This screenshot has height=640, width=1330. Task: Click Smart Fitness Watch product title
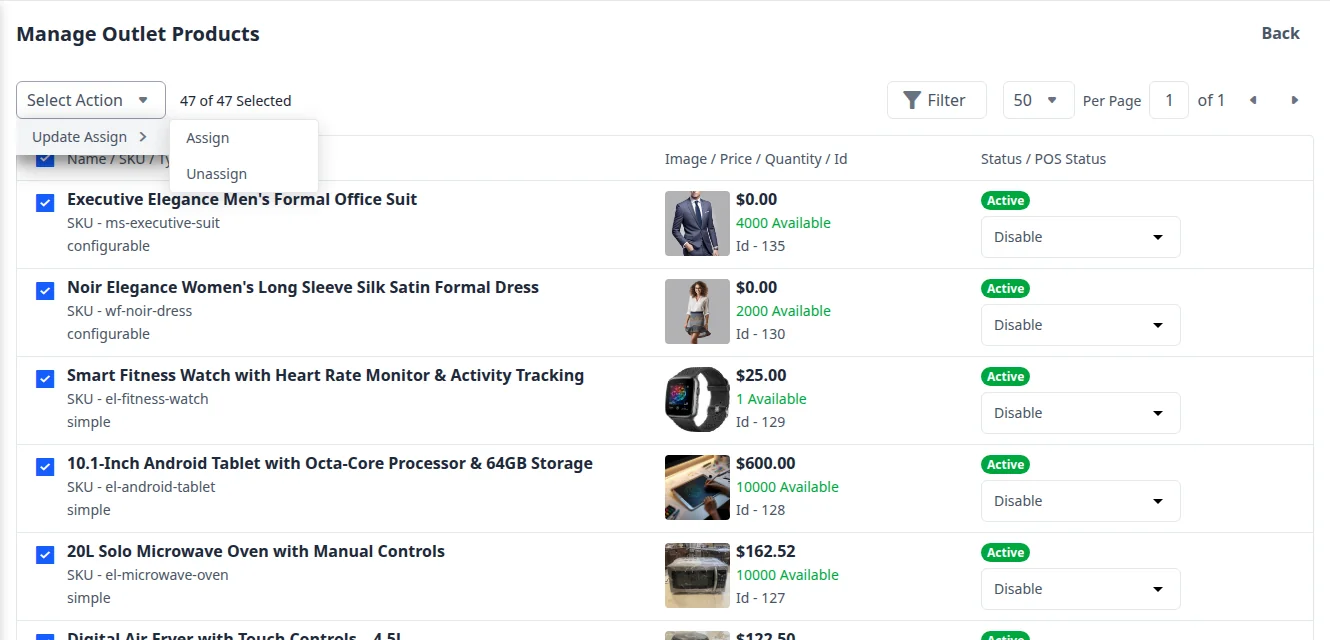[x=325, y=375]
